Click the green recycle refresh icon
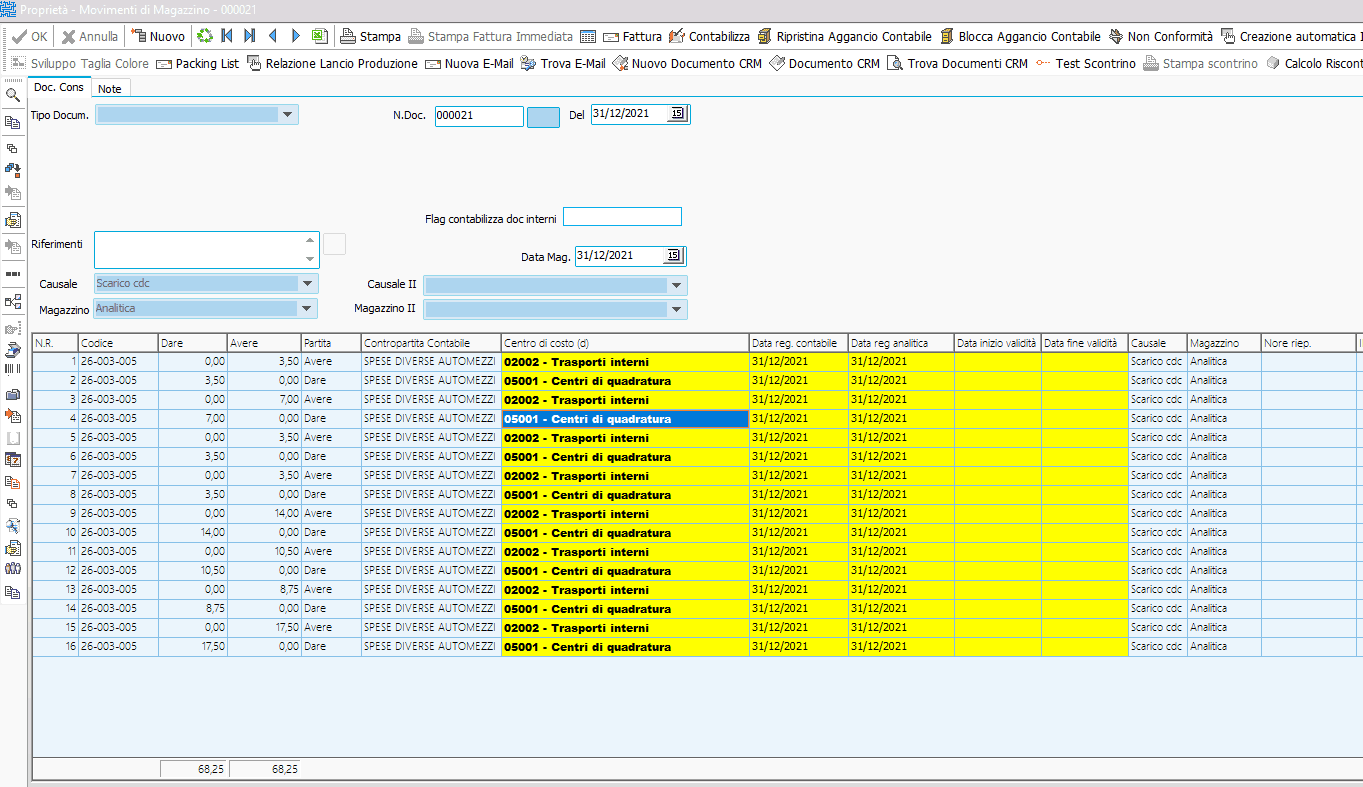1363x787 pixels. click(x=205, y=36)
